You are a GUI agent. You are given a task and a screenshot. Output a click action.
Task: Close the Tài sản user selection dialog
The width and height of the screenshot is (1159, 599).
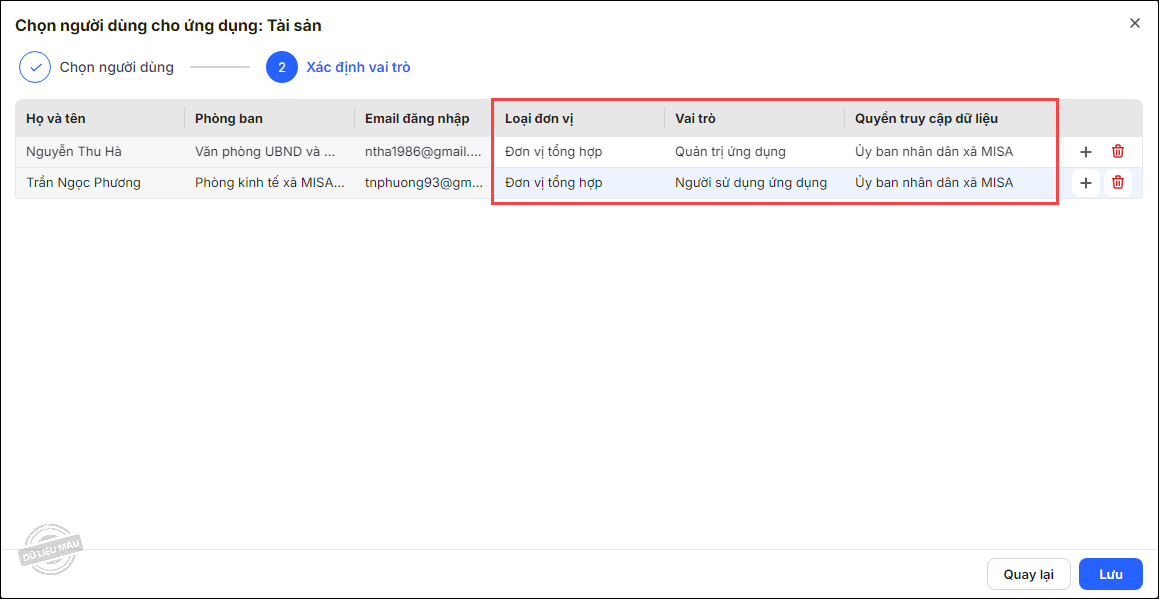[x=1135, y=23]
